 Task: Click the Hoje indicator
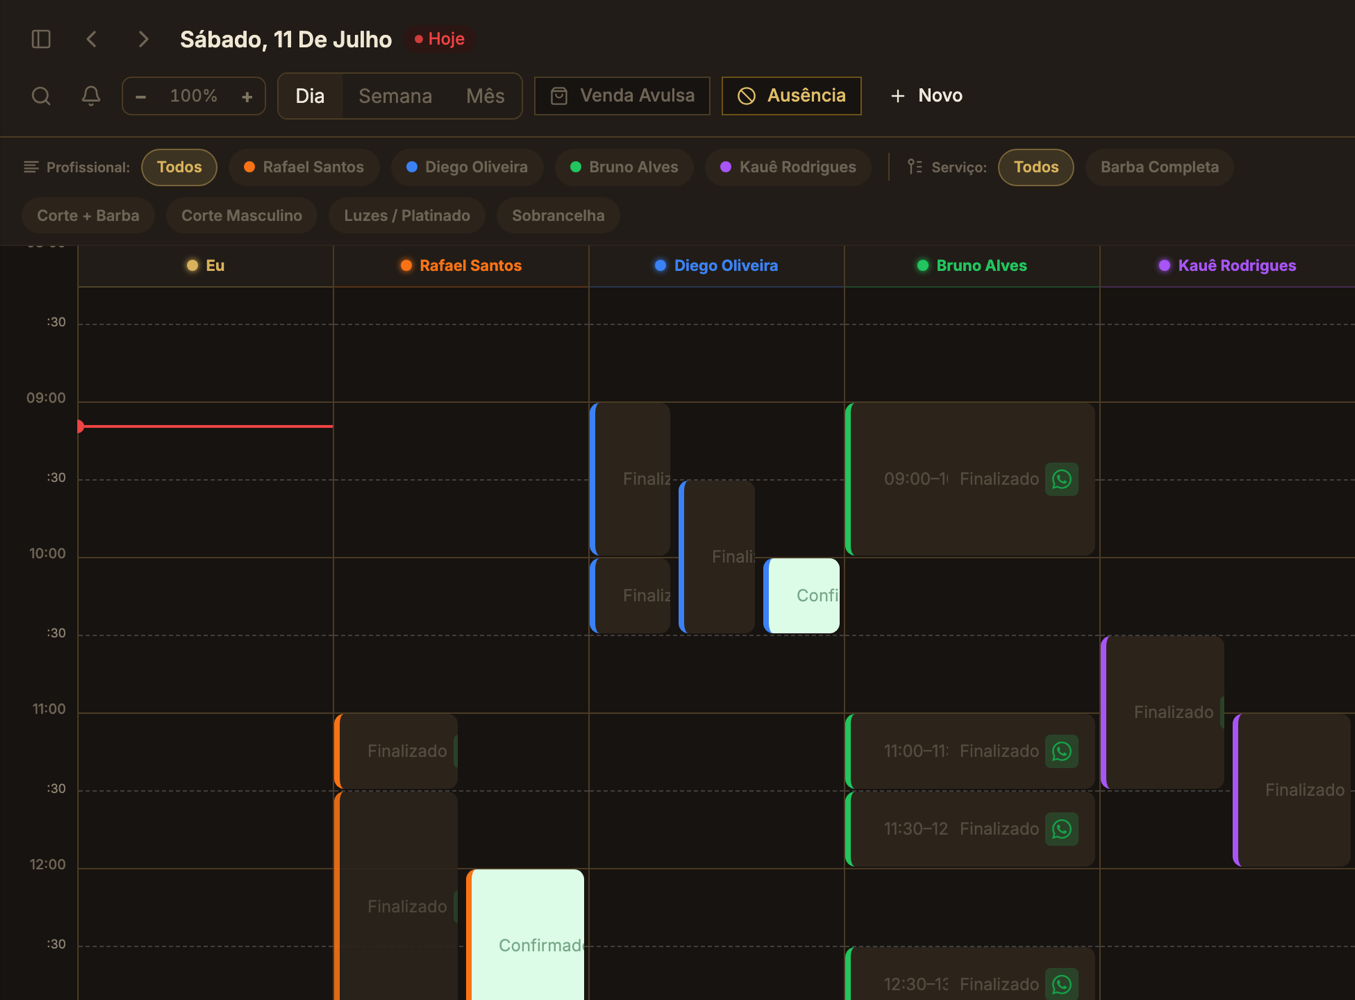tap(439, 39)
